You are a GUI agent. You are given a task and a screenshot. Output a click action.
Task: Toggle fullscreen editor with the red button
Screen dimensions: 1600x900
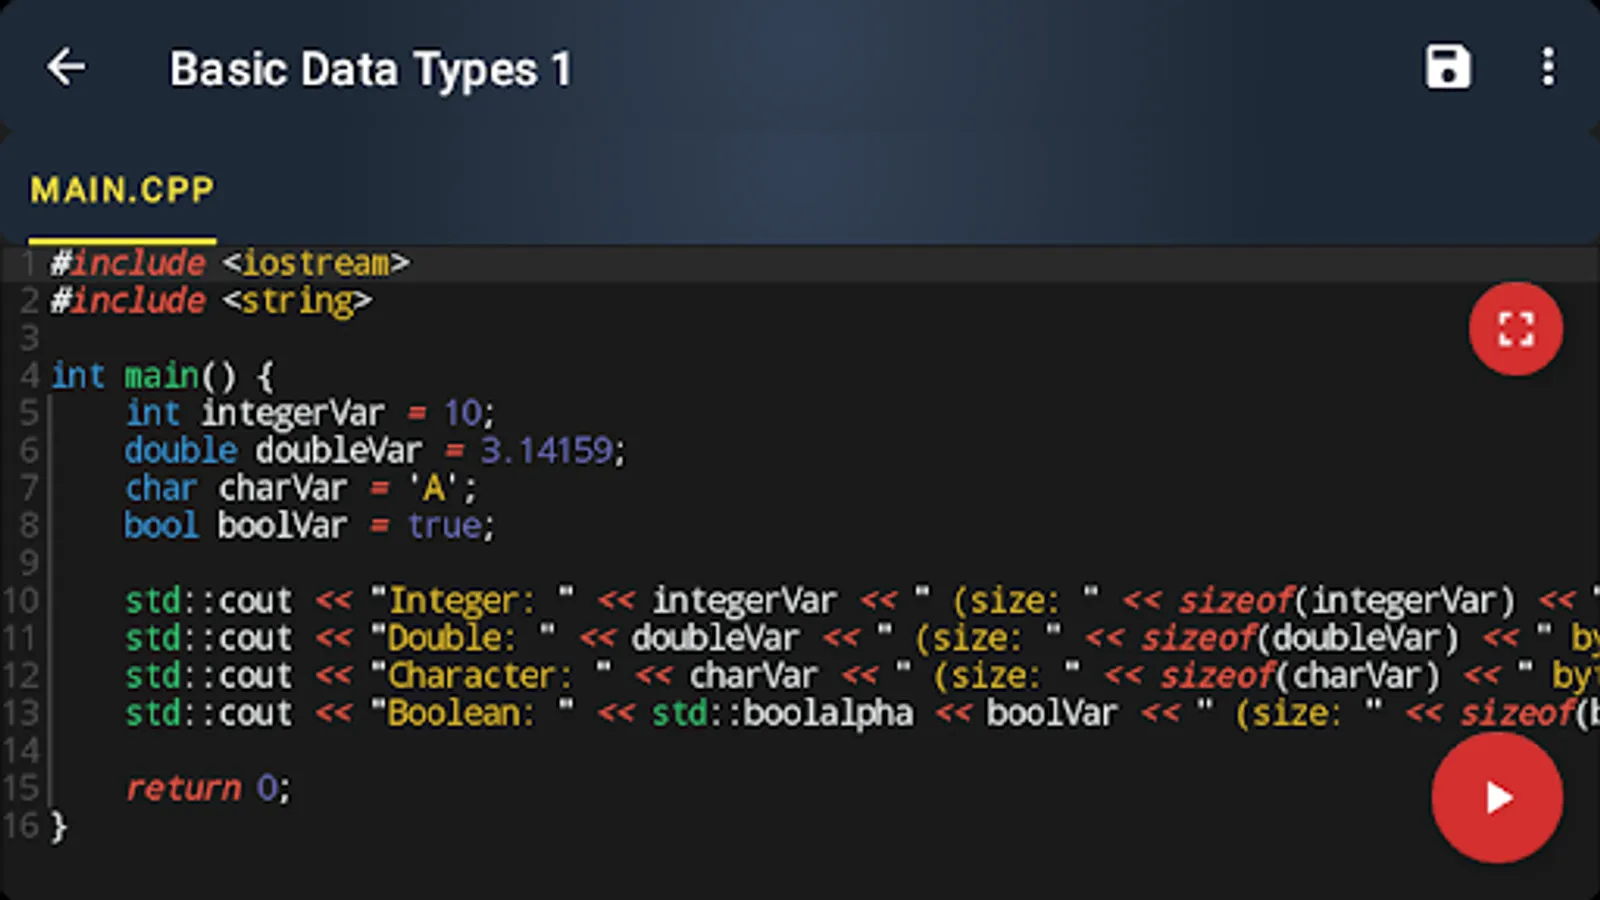[x=1516, y=329]
